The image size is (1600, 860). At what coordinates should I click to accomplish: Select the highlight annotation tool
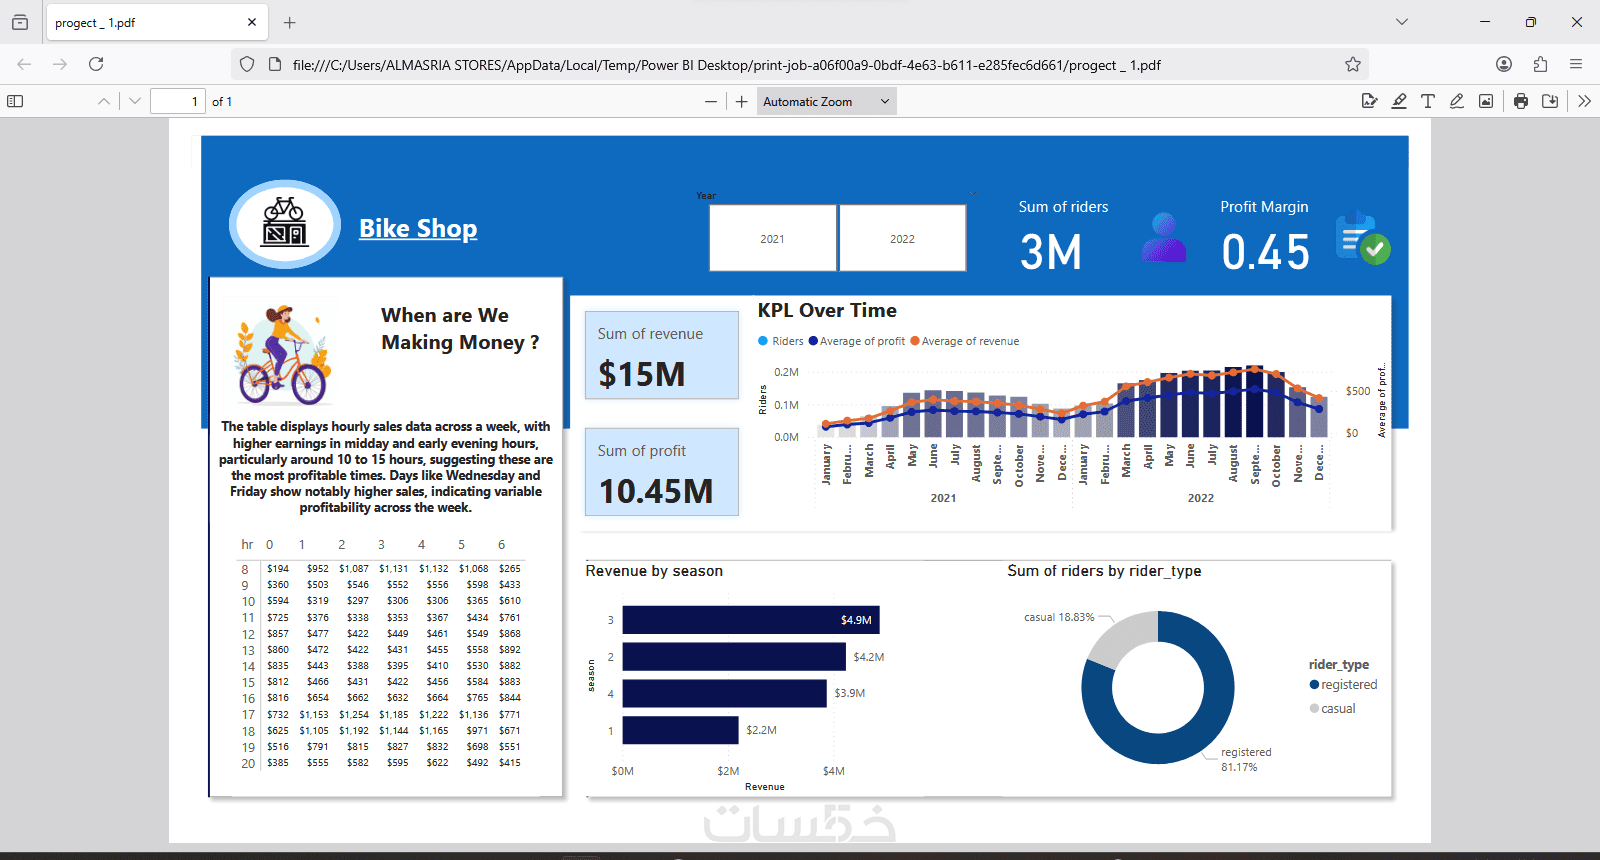[1399, 101]
